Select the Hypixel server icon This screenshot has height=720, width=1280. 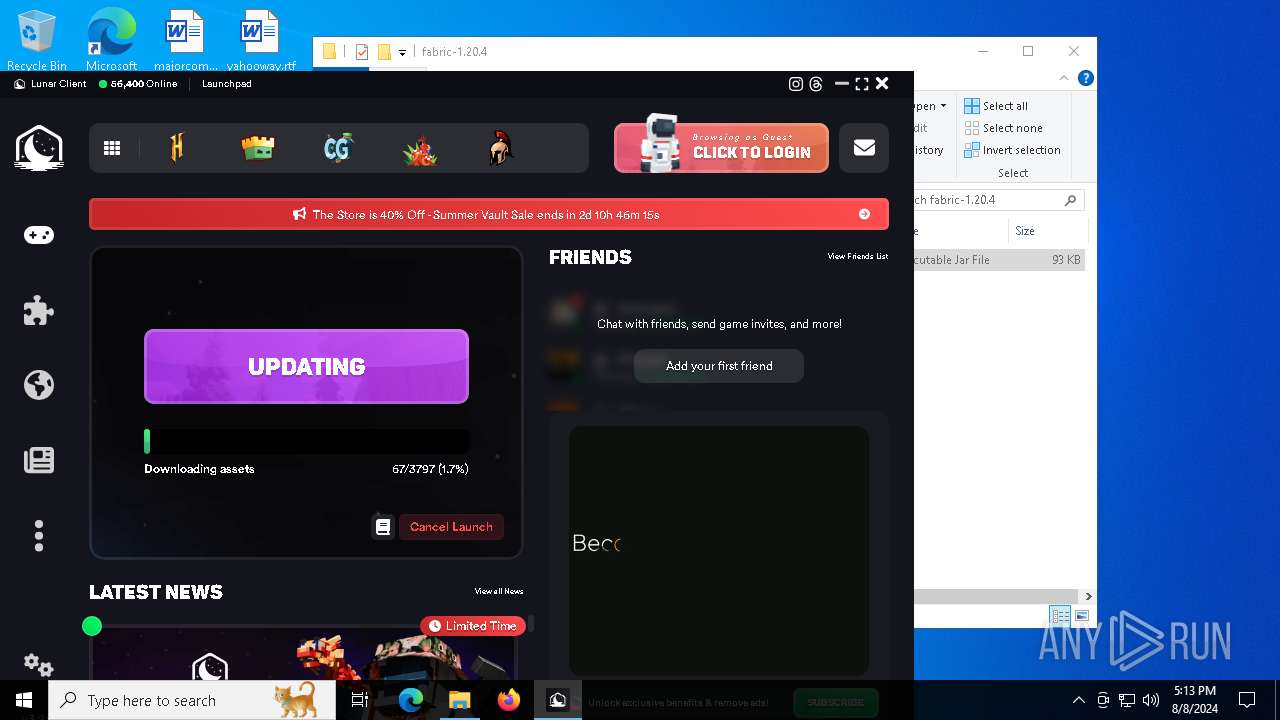pos(177,148)
